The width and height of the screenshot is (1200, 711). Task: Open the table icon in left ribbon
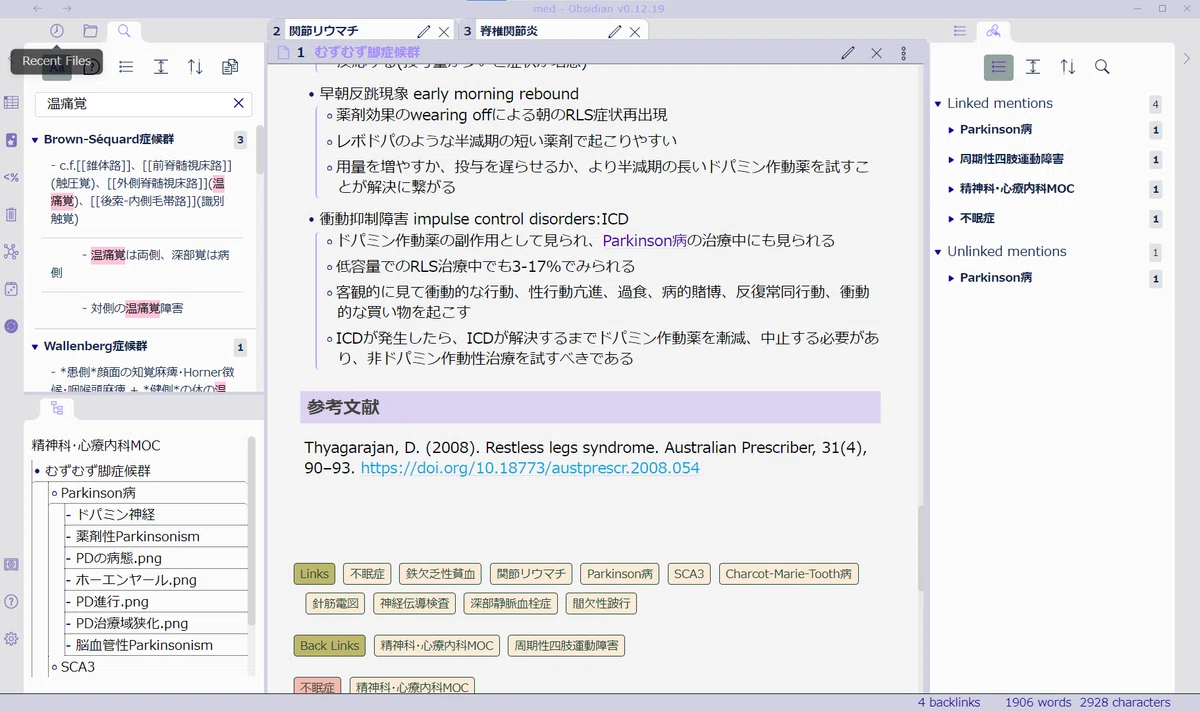11,102
